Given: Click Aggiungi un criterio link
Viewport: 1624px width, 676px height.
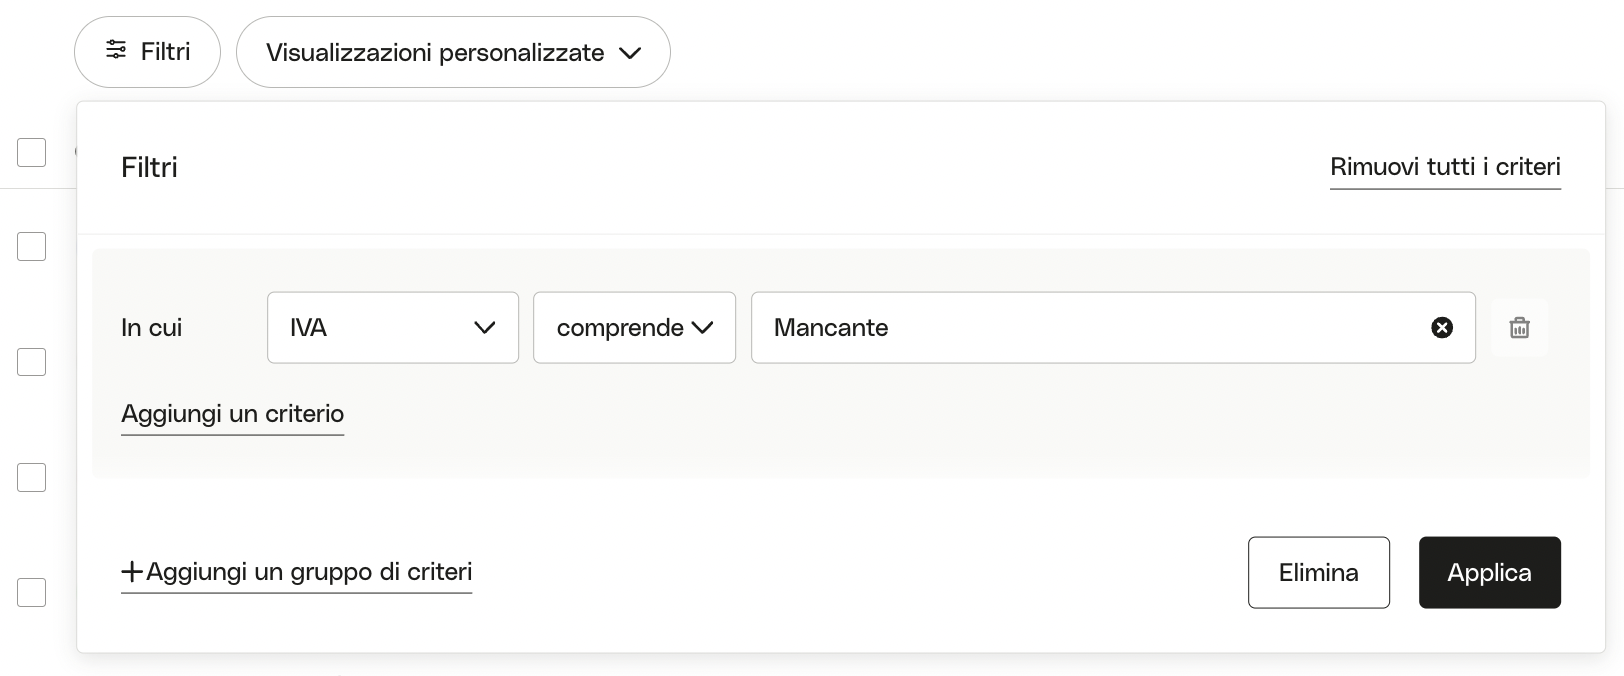Looking at the screenshot, I should click(232, 413).
